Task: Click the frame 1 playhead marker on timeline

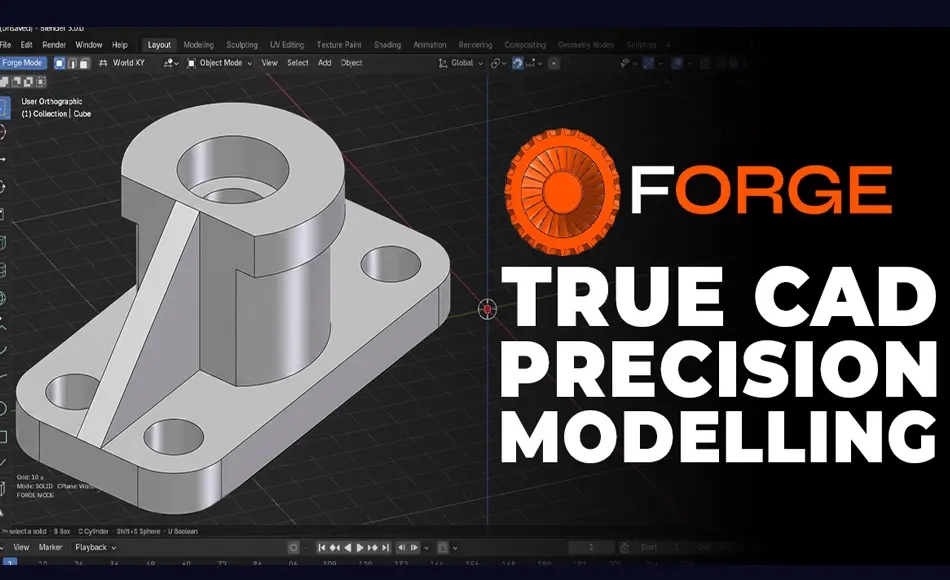Action: (x=9, y=563)
